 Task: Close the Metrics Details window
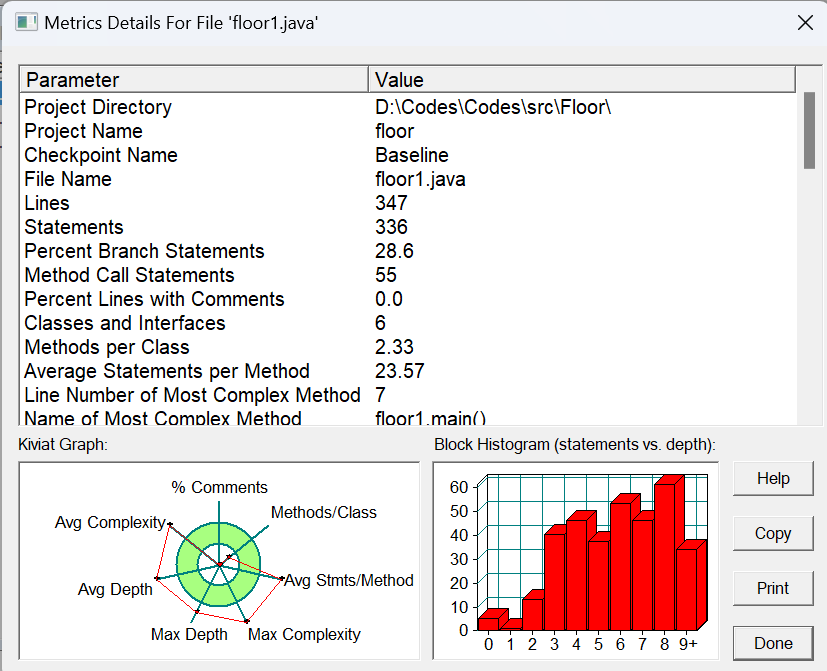pyautogui.click(x=805, y=23)
